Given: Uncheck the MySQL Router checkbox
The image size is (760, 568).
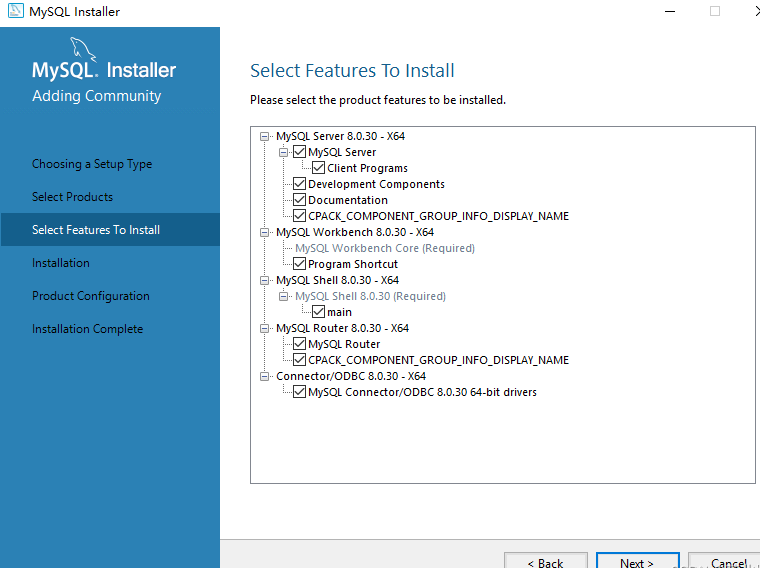Looking at the screenshot, I should coord(299,344).
